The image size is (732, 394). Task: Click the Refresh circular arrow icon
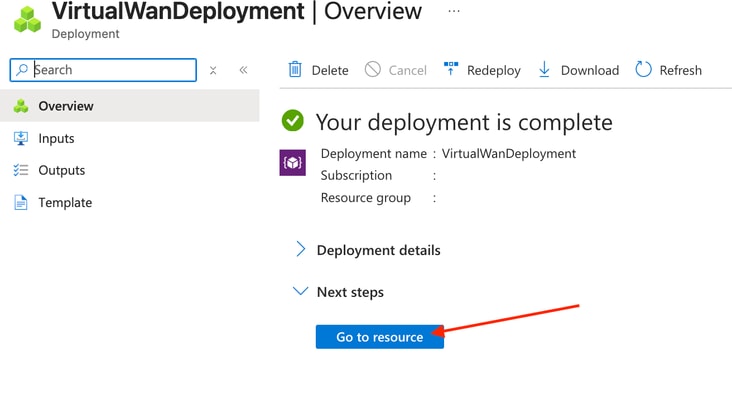point(643,69)
